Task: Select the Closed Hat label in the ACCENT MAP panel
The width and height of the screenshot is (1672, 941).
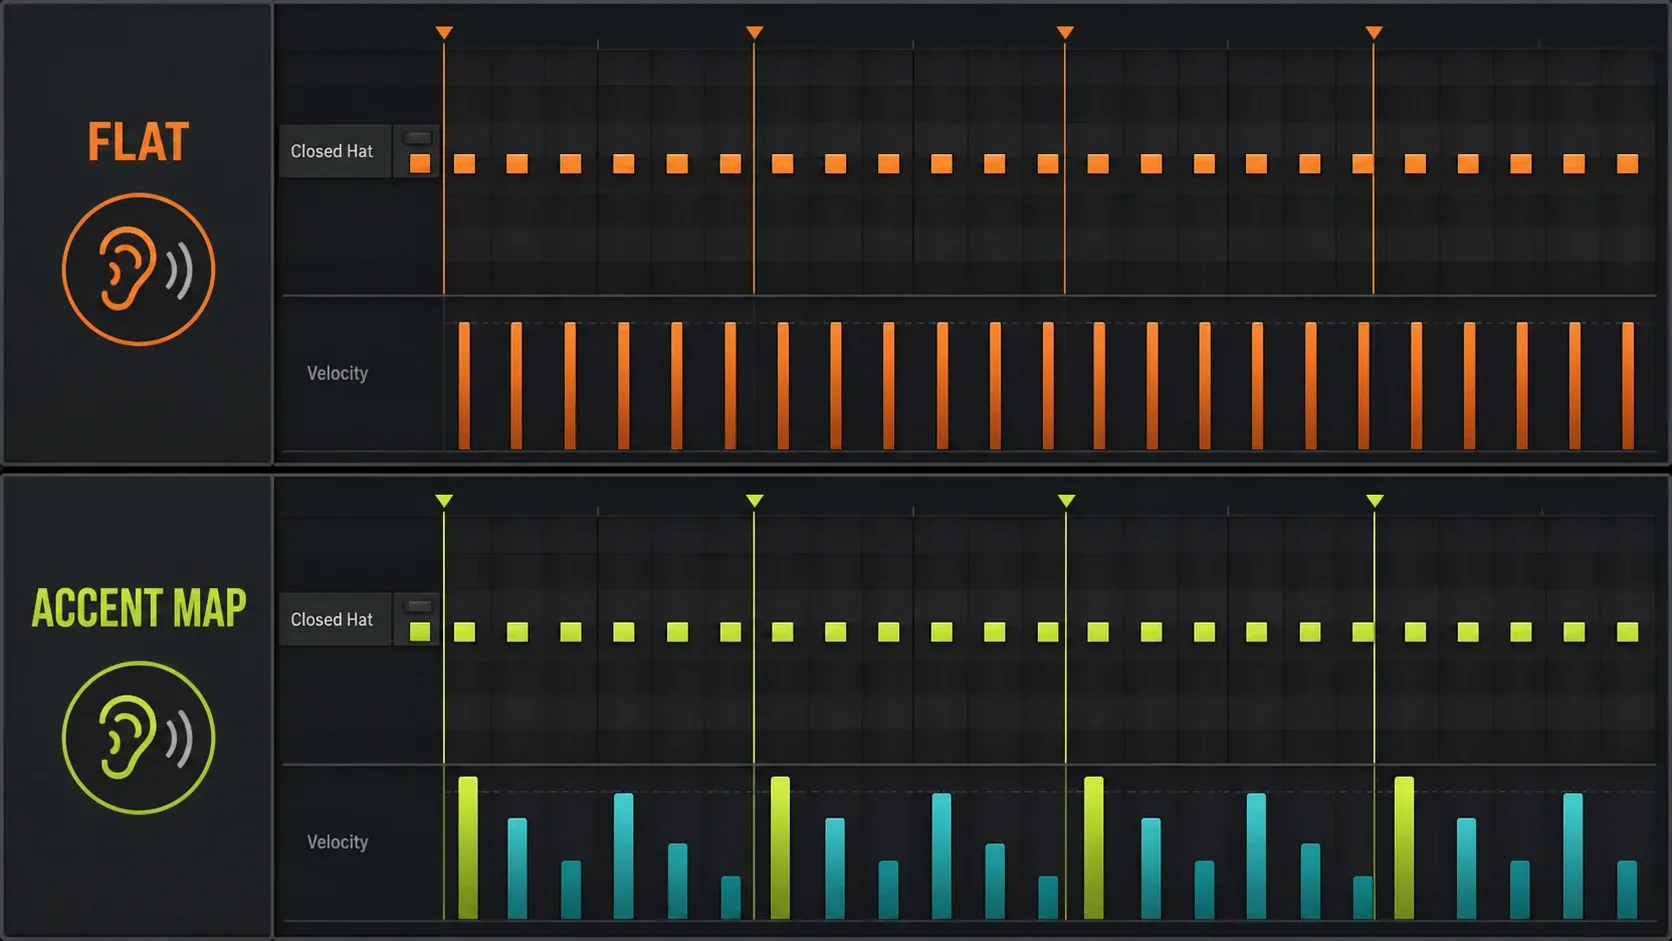Action: (x=331, y=619)
